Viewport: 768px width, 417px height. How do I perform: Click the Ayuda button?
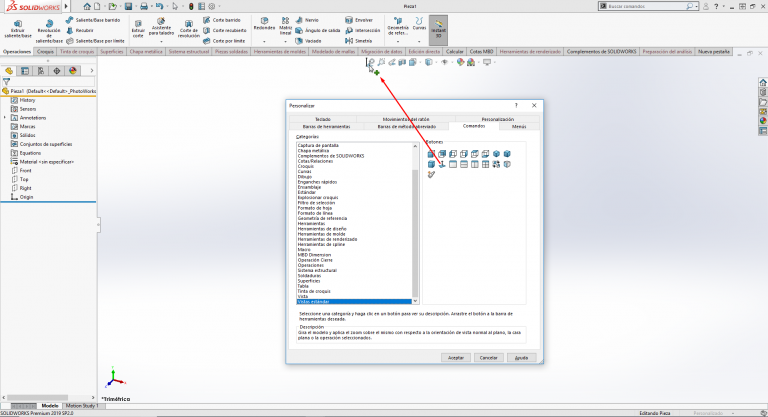[x=521, y=358]
